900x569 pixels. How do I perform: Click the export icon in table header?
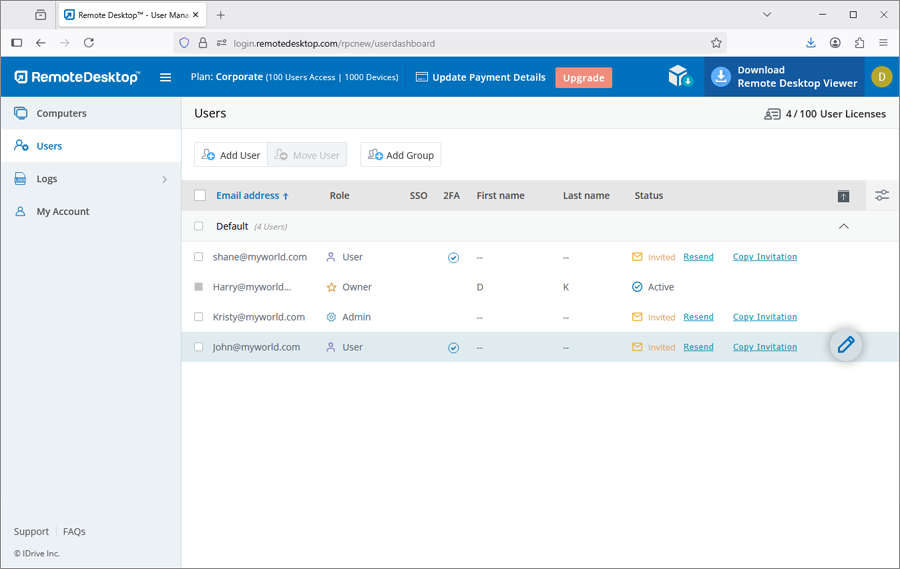(843, 196)
